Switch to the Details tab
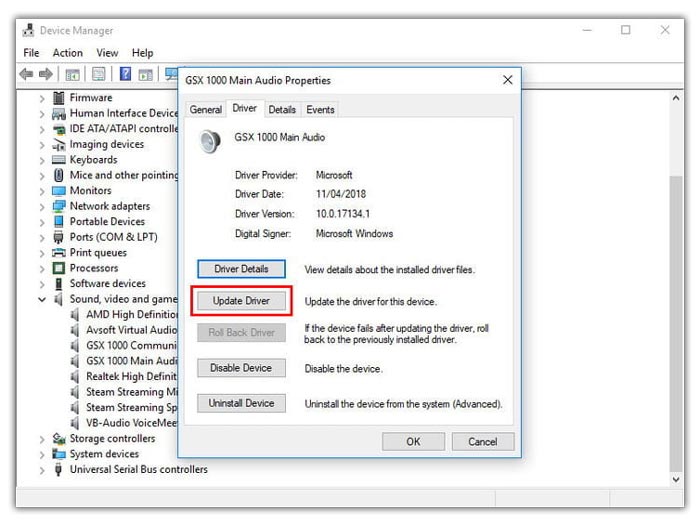The height and width of the screenshot is (525, 700). [282, 109]
